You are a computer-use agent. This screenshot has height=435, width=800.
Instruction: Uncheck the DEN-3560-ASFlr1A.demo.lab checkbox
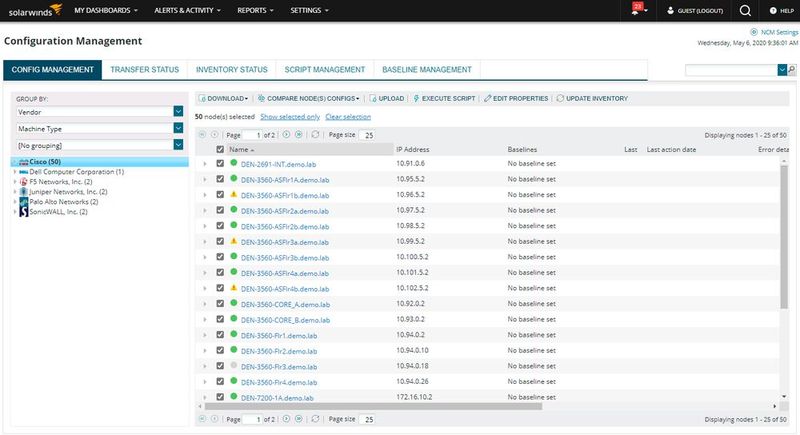tap(220, 179)
